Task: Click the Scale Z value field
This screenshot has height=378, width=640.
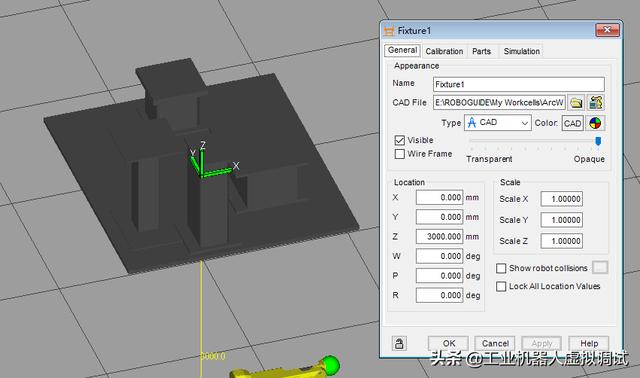Action: 562,241
